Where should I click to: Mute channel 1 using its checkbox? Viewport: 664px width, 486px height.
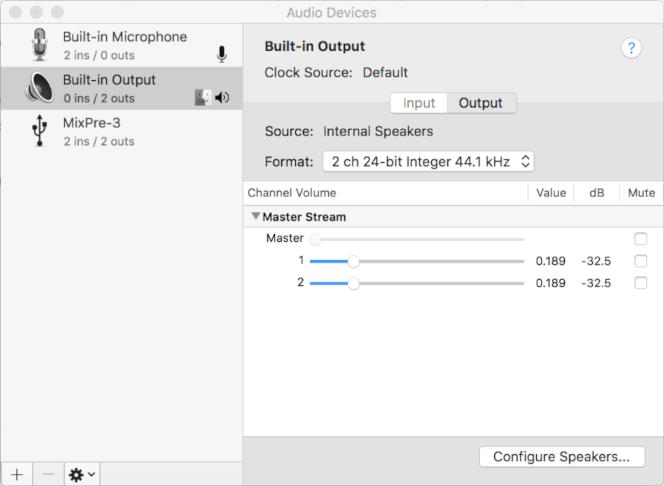tap(641, 261)
